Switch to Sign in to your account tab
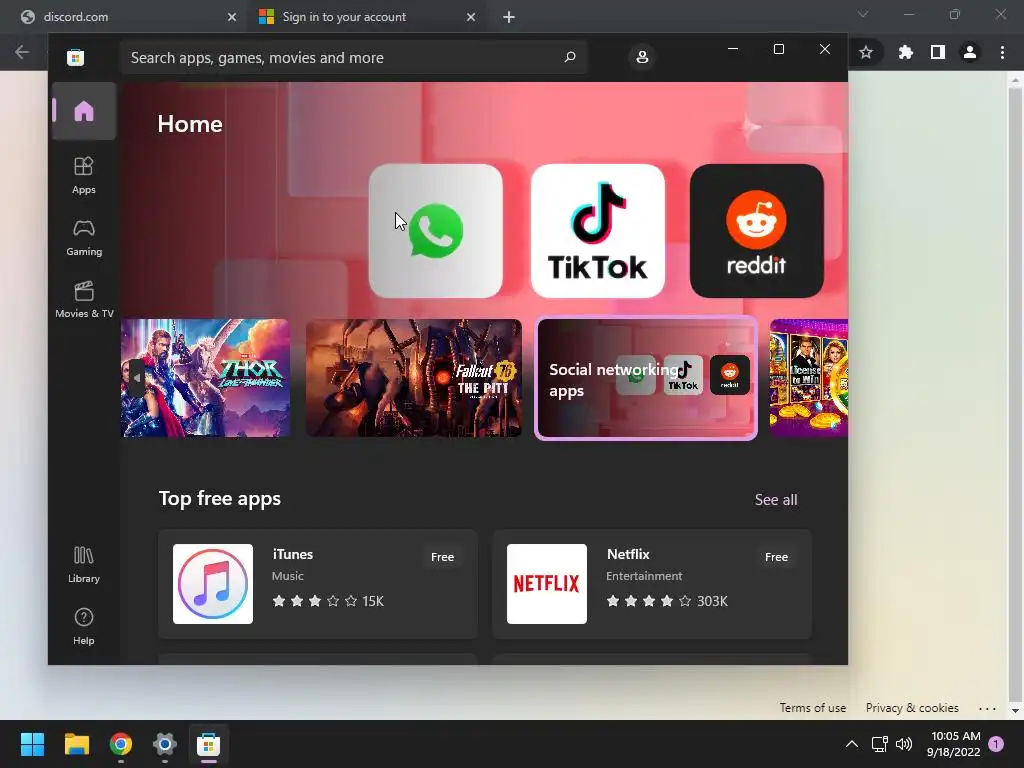This screenshot has width=1024, height=768. pos(366,17)
